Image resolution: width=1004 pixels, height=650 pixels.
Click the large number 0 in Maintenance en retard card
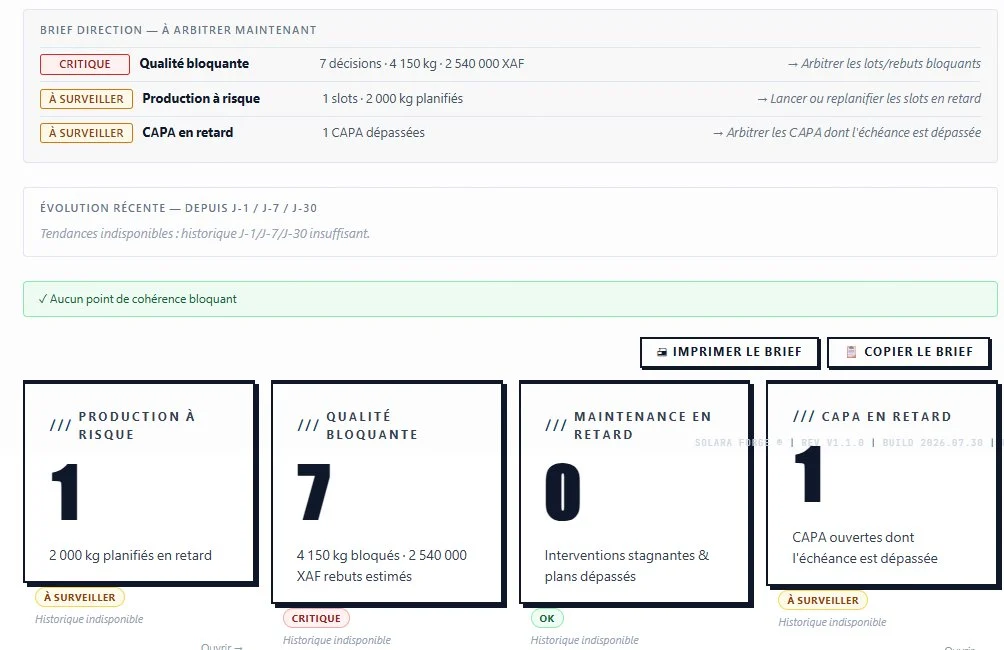click(563, 492)
